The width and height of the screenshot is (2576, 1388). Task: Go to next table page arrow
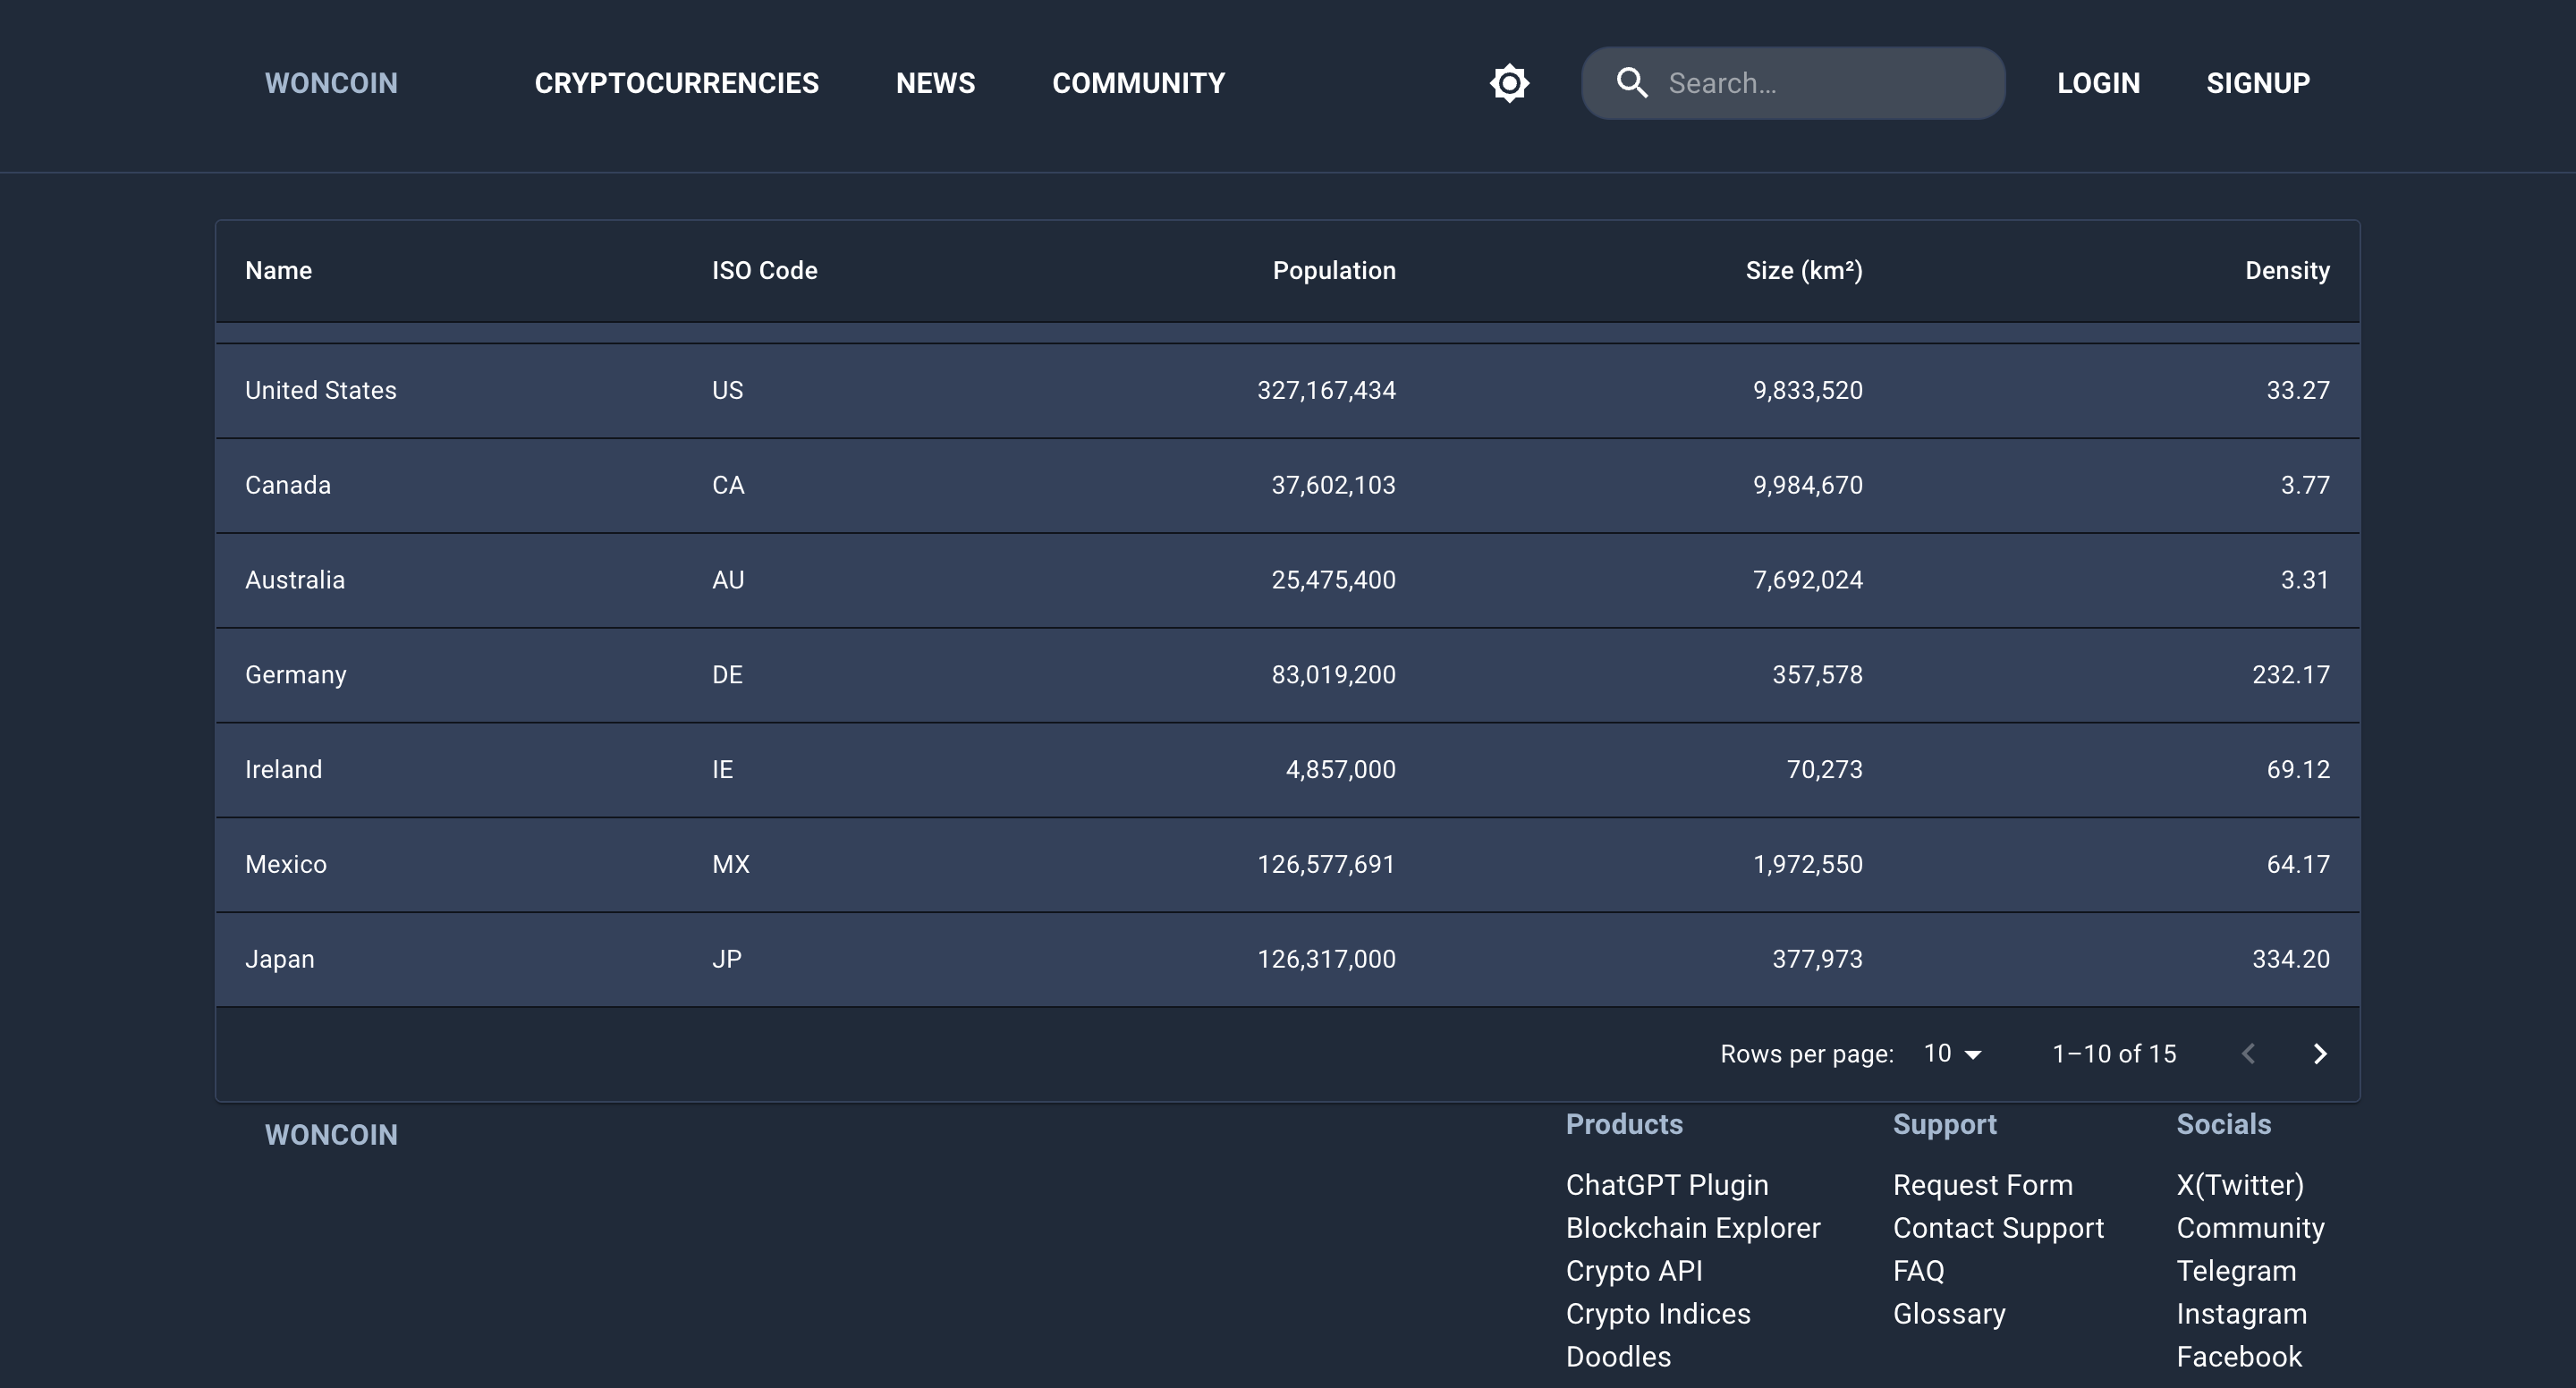tap(2320, 1054)
